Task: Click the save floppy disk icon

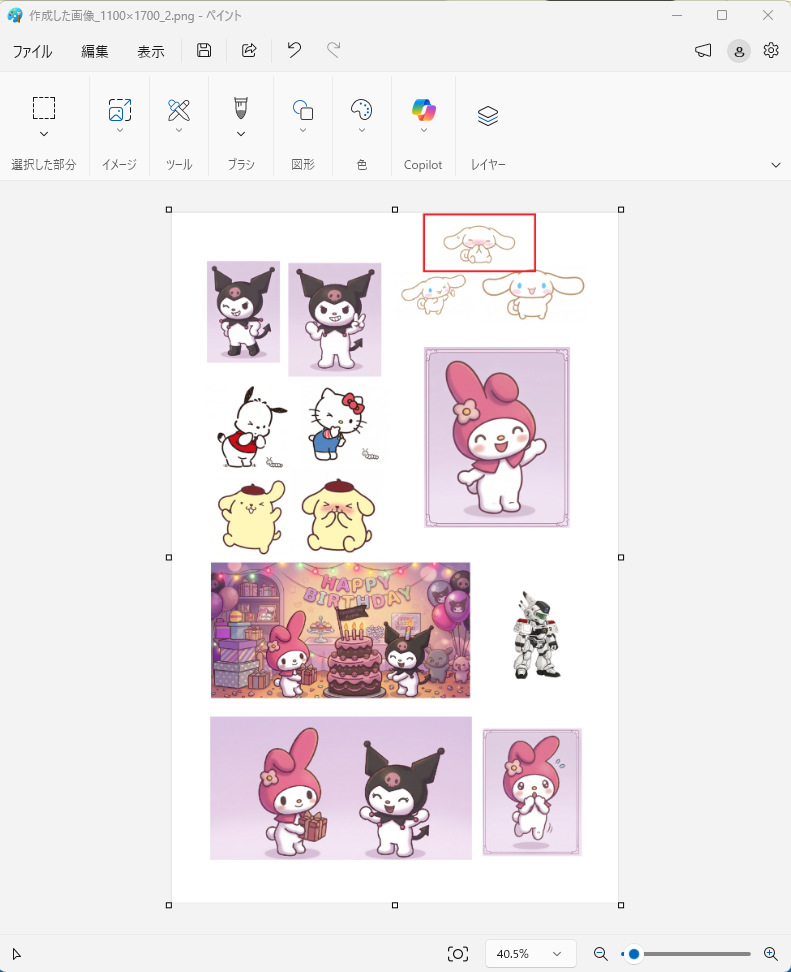Action: [x=204, y=50]
